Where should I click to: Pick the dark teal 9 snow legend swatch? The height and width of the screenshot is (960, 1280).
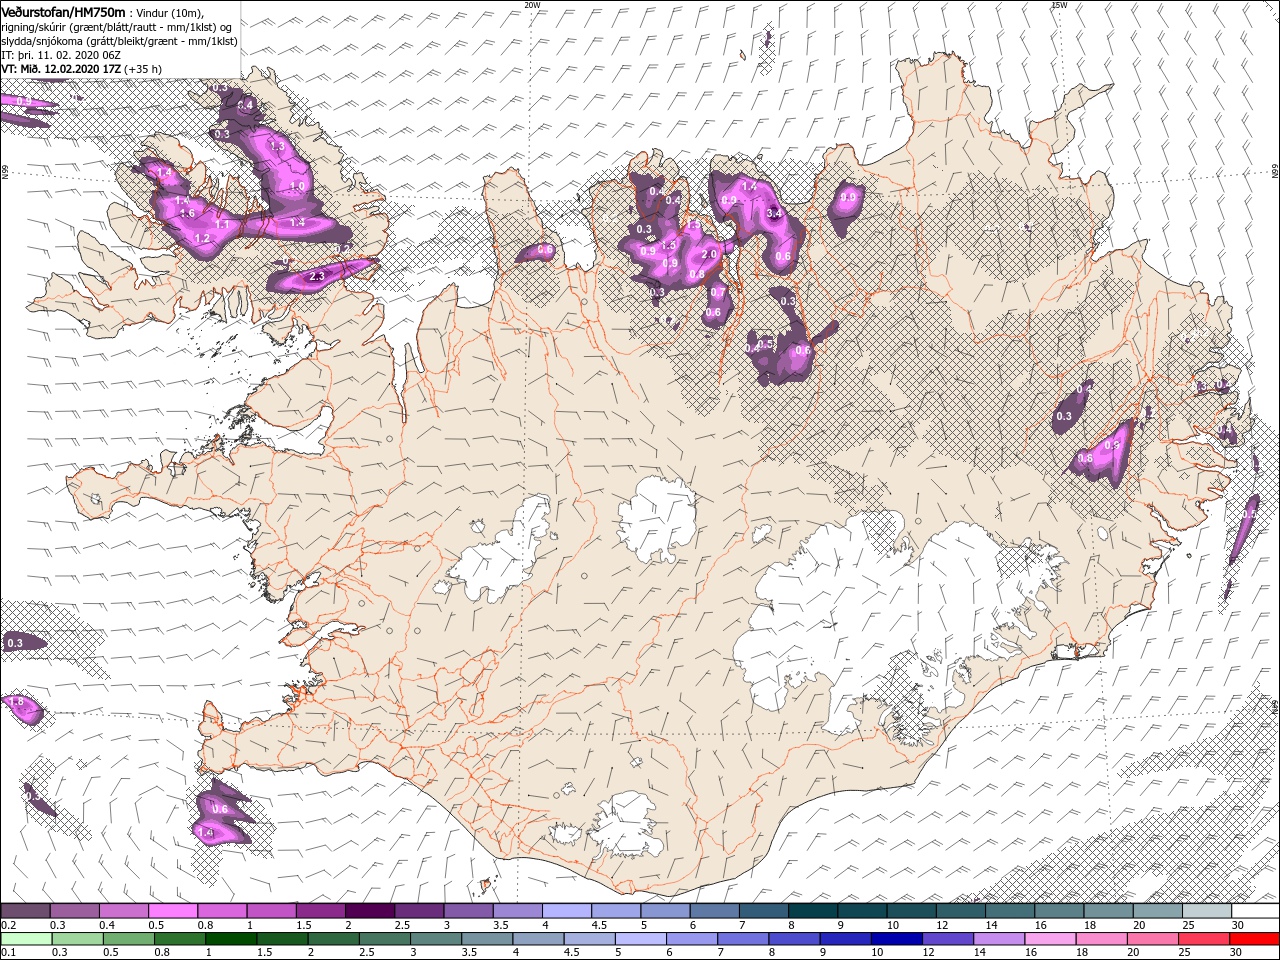pos(862,911)
